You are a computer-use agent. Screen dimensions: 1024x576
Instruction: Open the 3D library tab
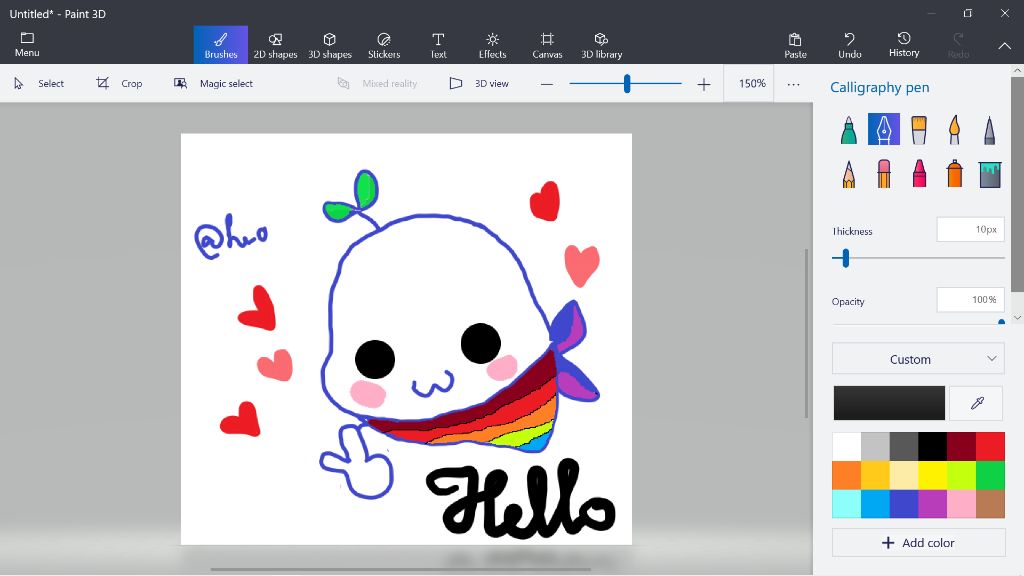[601, 45]
